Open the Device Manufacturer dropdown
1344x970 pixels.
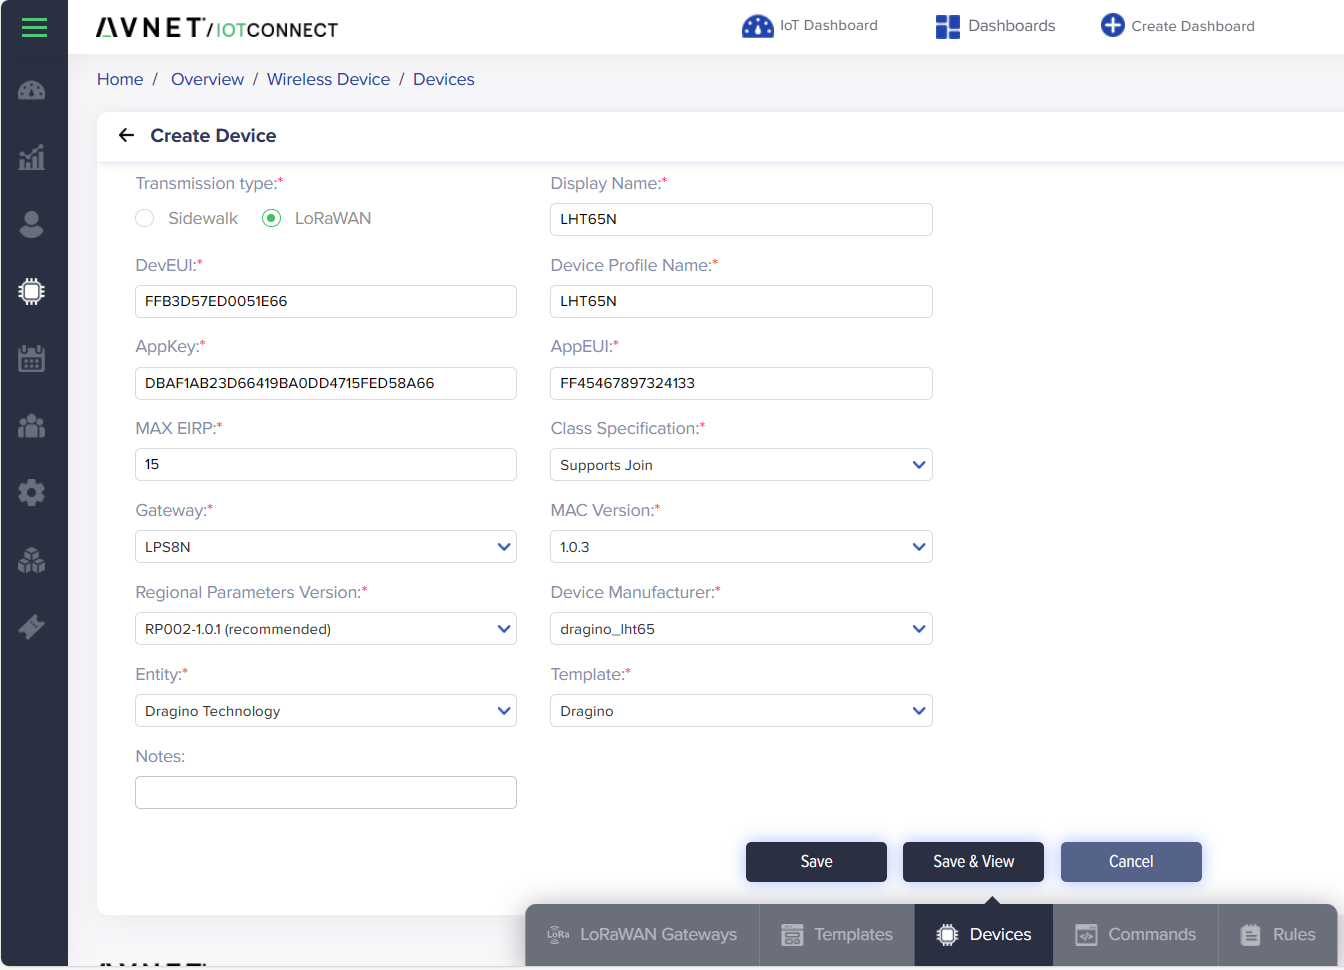[x=741, y=629]
